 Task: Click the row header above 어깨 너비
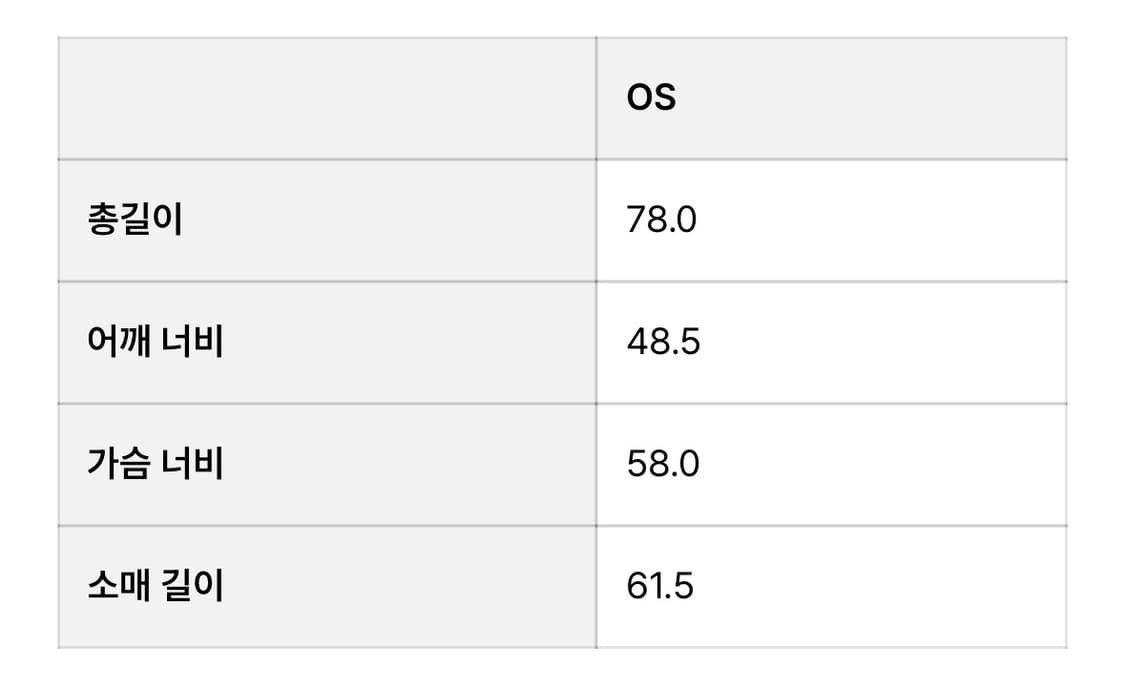[135, 220]
